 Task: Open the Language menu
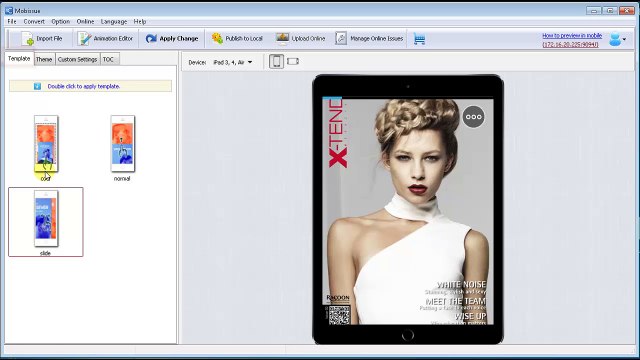[x=114, y=22]
